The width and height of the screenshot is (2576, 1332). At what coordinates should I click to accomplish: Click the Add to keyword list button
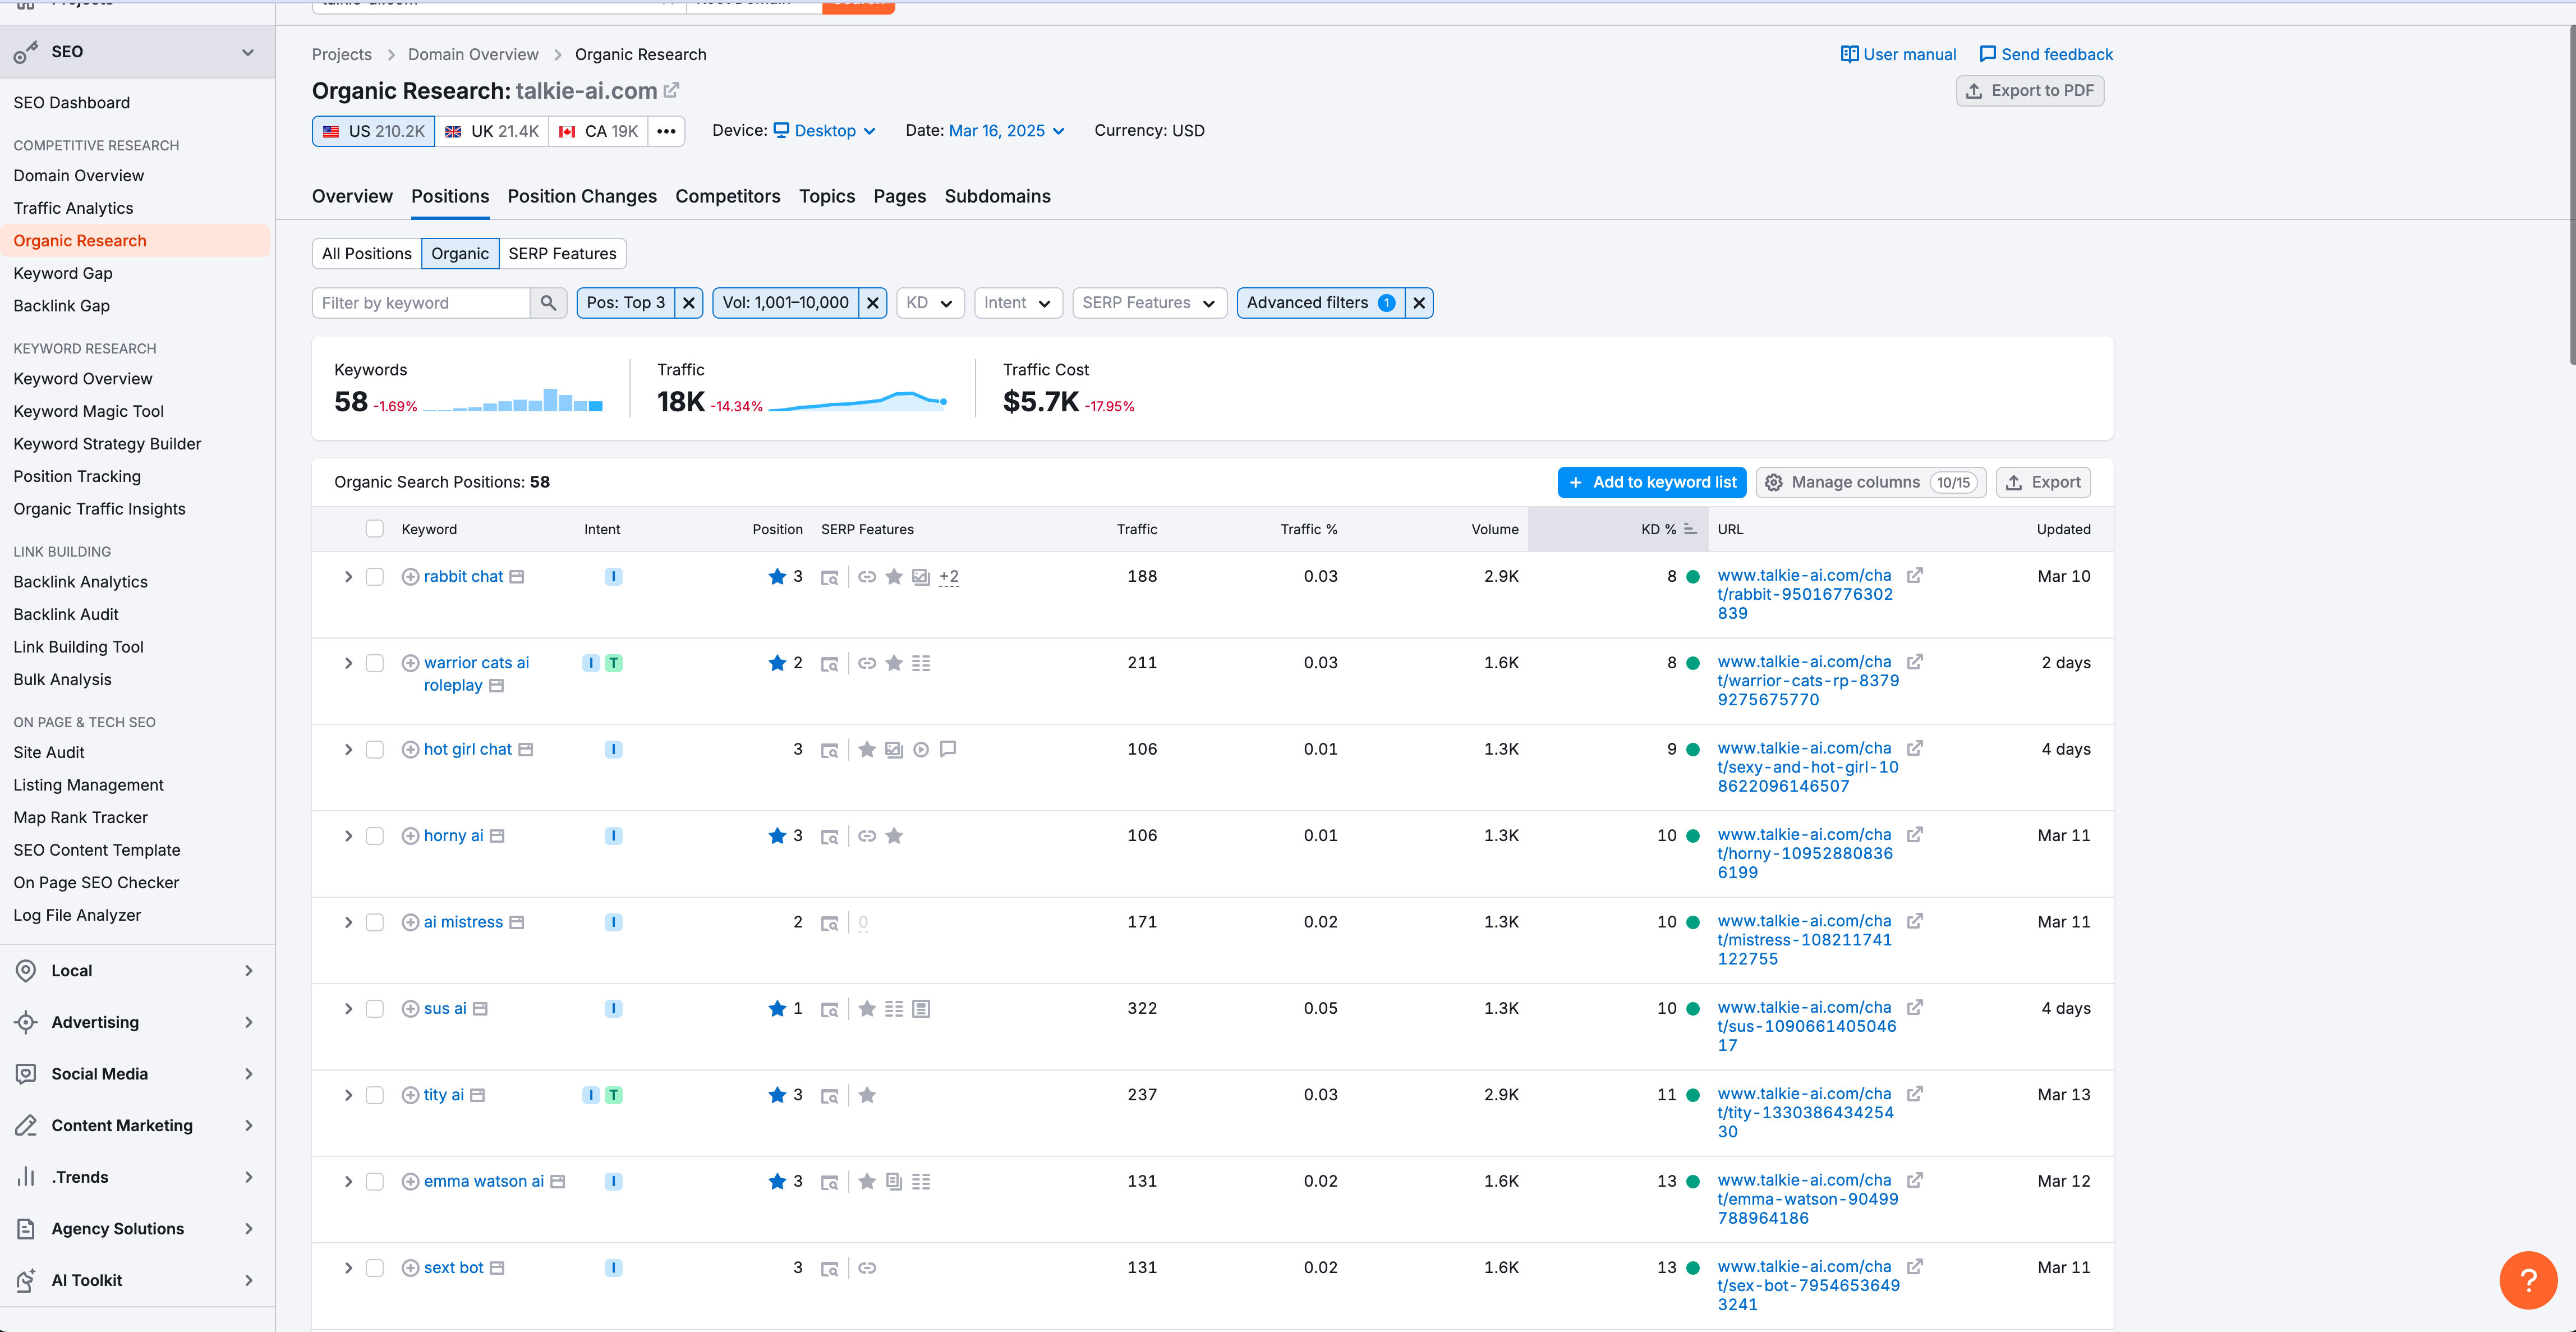point(1652,482)
